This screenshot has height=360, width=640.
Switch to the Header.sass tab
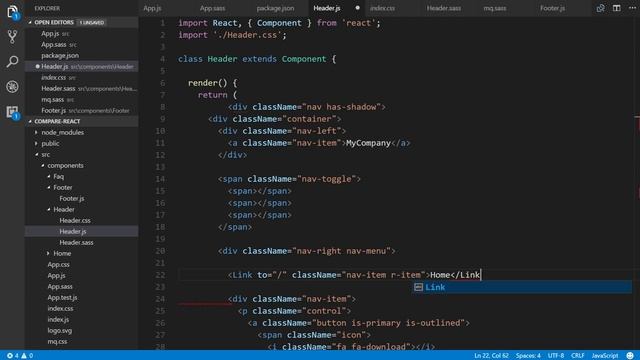click(x=444, y=8)
